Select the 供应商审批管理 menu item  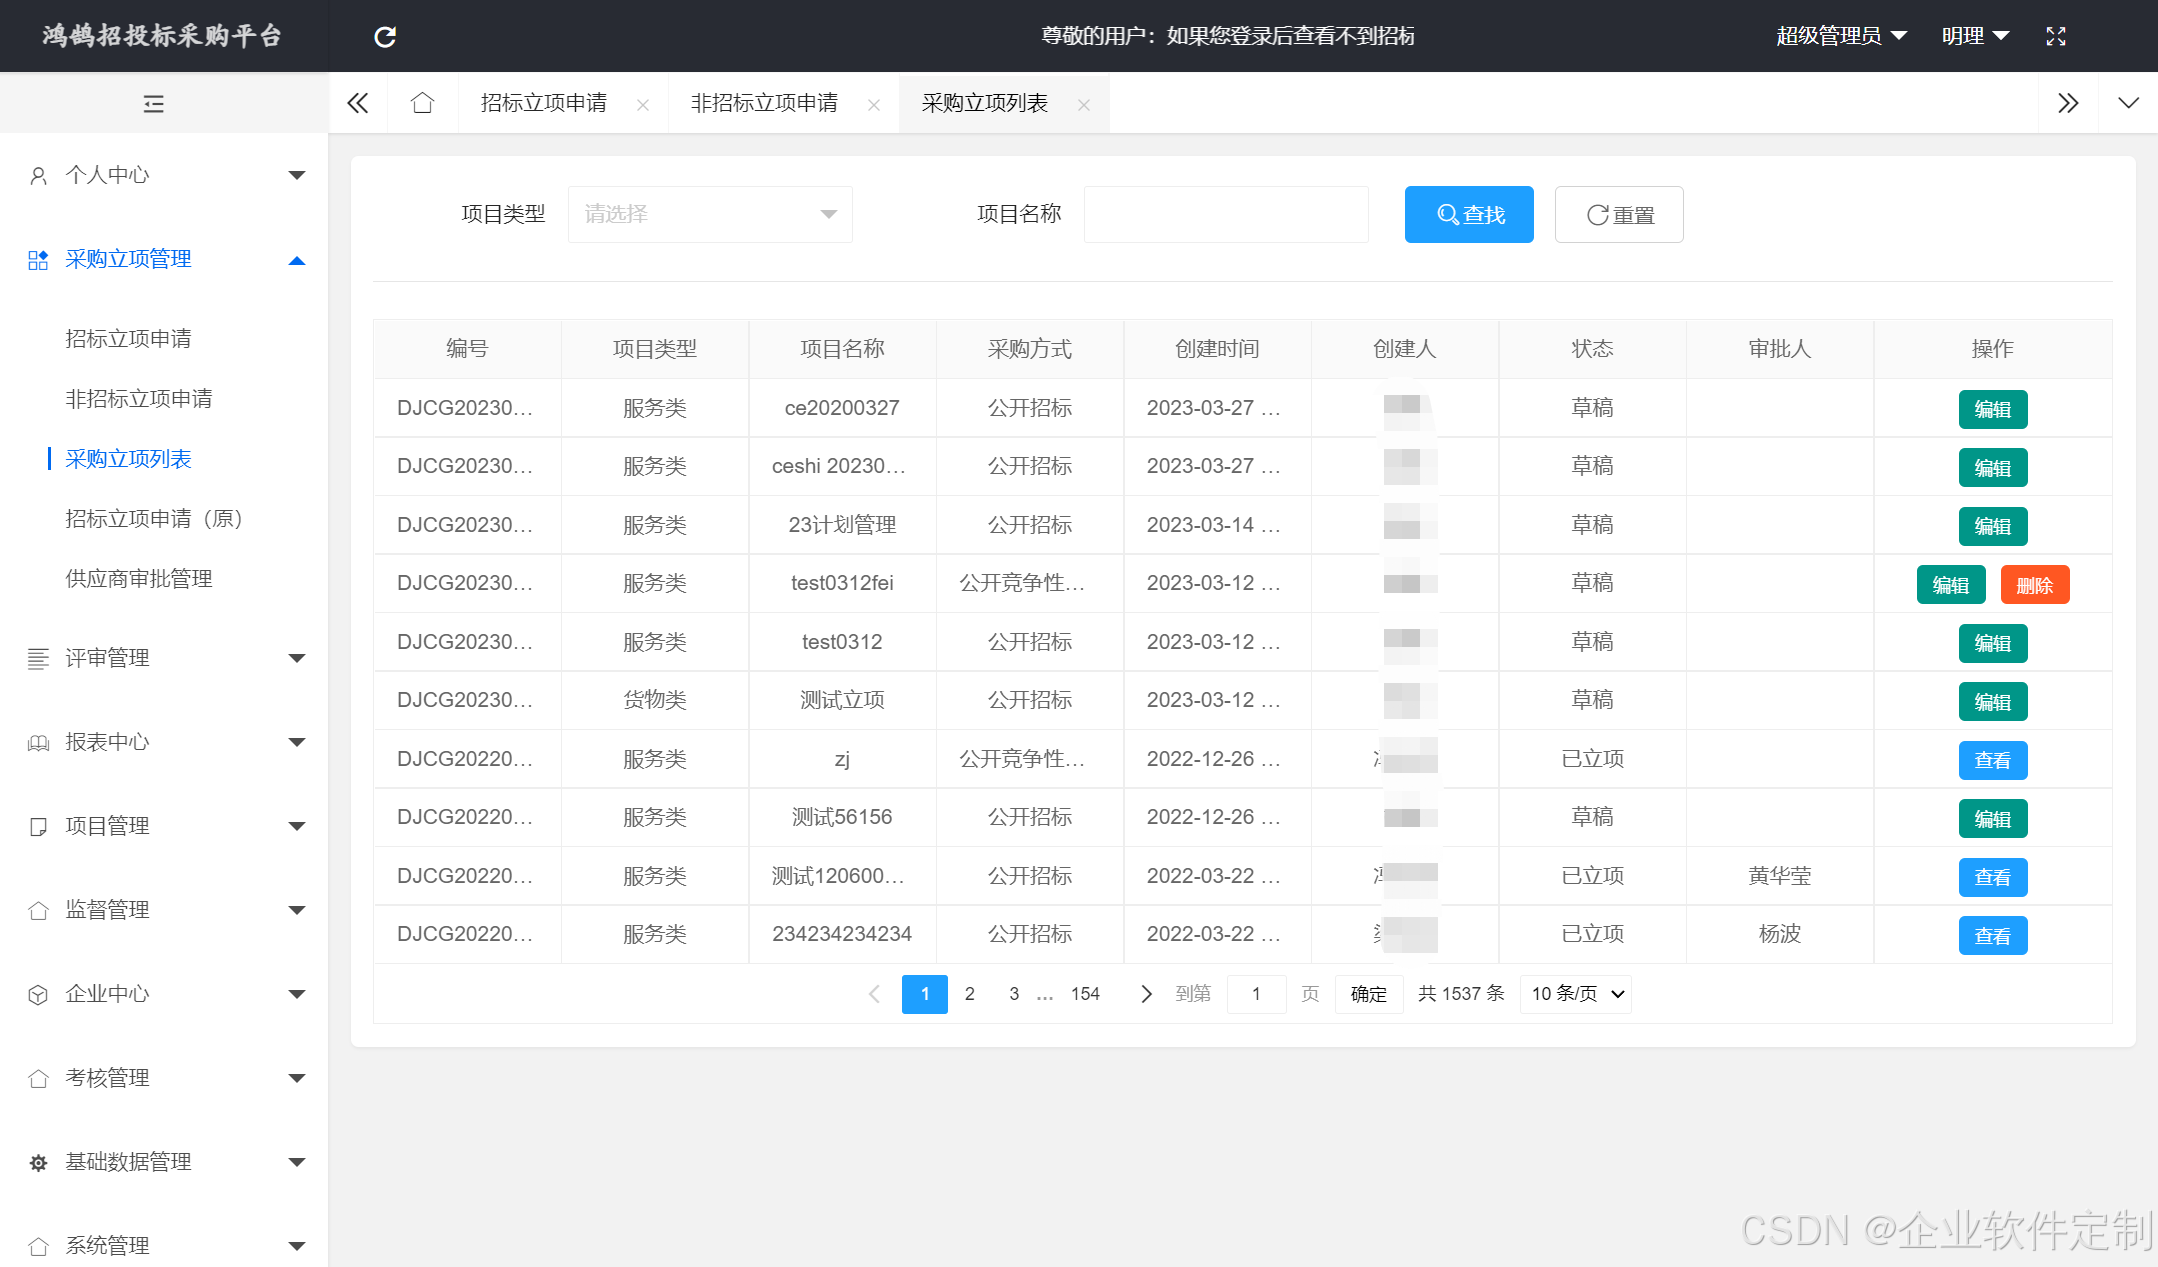click(139, 578)
